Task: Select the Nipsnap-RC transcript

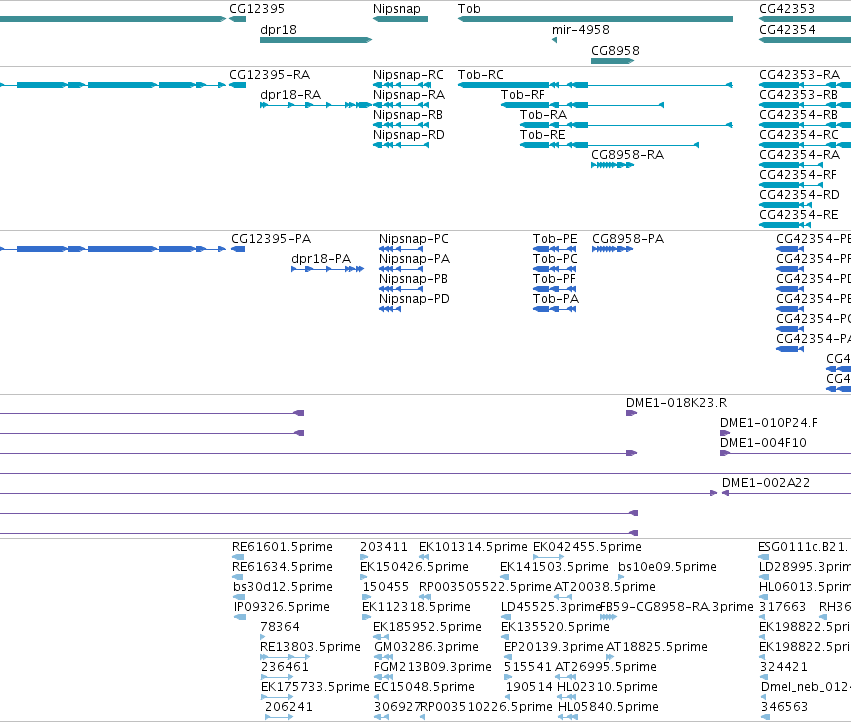Action: pyautogui.click(x=402, y=85)
